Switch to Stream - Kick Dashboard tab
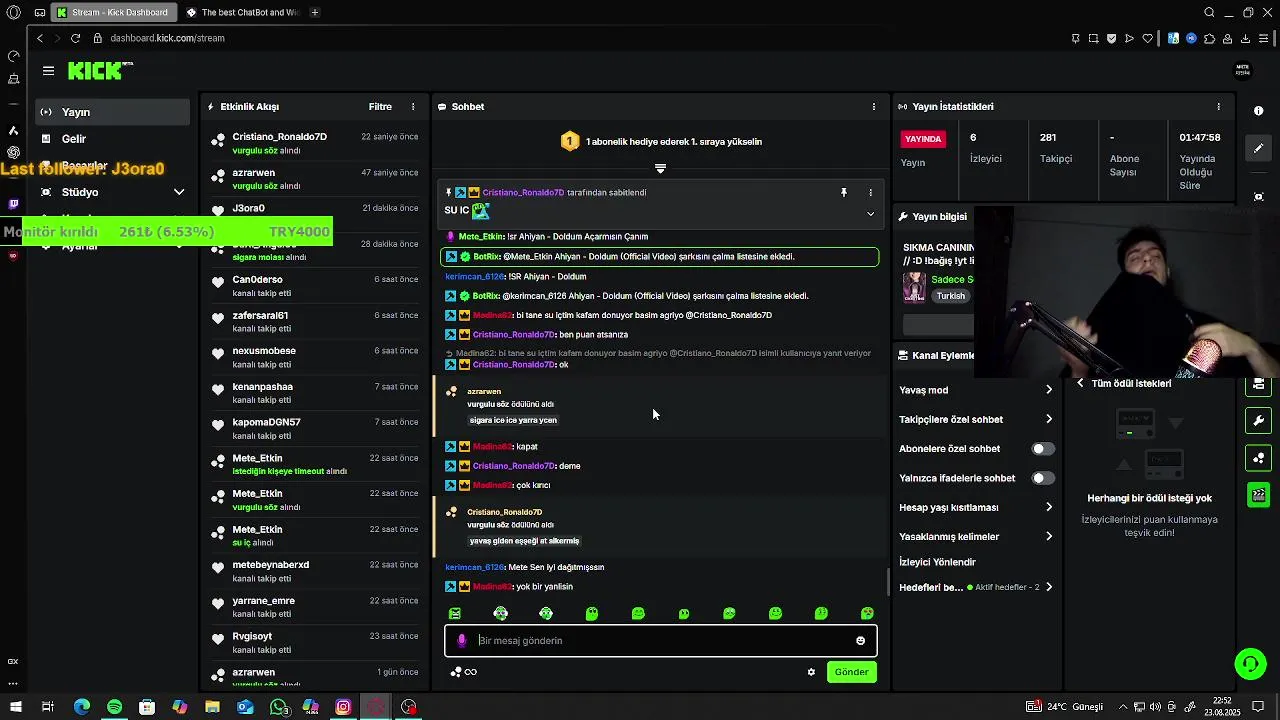Image resolution: width=1280 pixels, height=720 pixels. tap(113, 12)
